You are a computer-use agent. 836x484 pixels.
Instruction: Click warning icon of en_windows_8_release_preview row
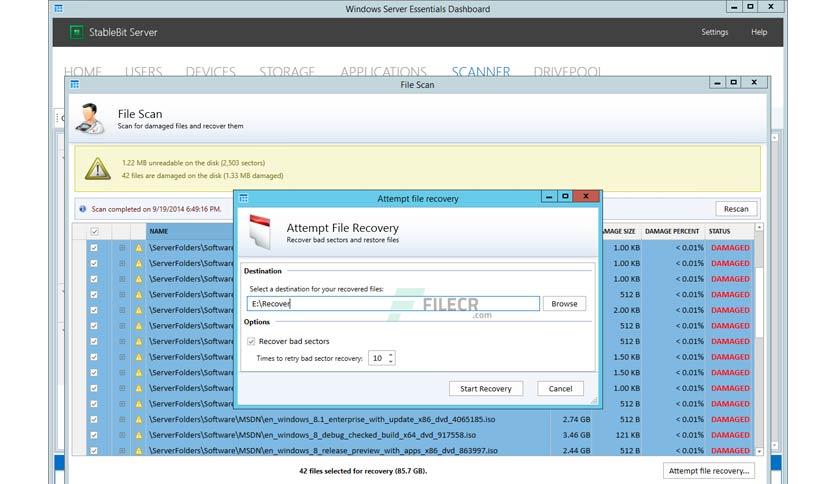pos(139,450)
